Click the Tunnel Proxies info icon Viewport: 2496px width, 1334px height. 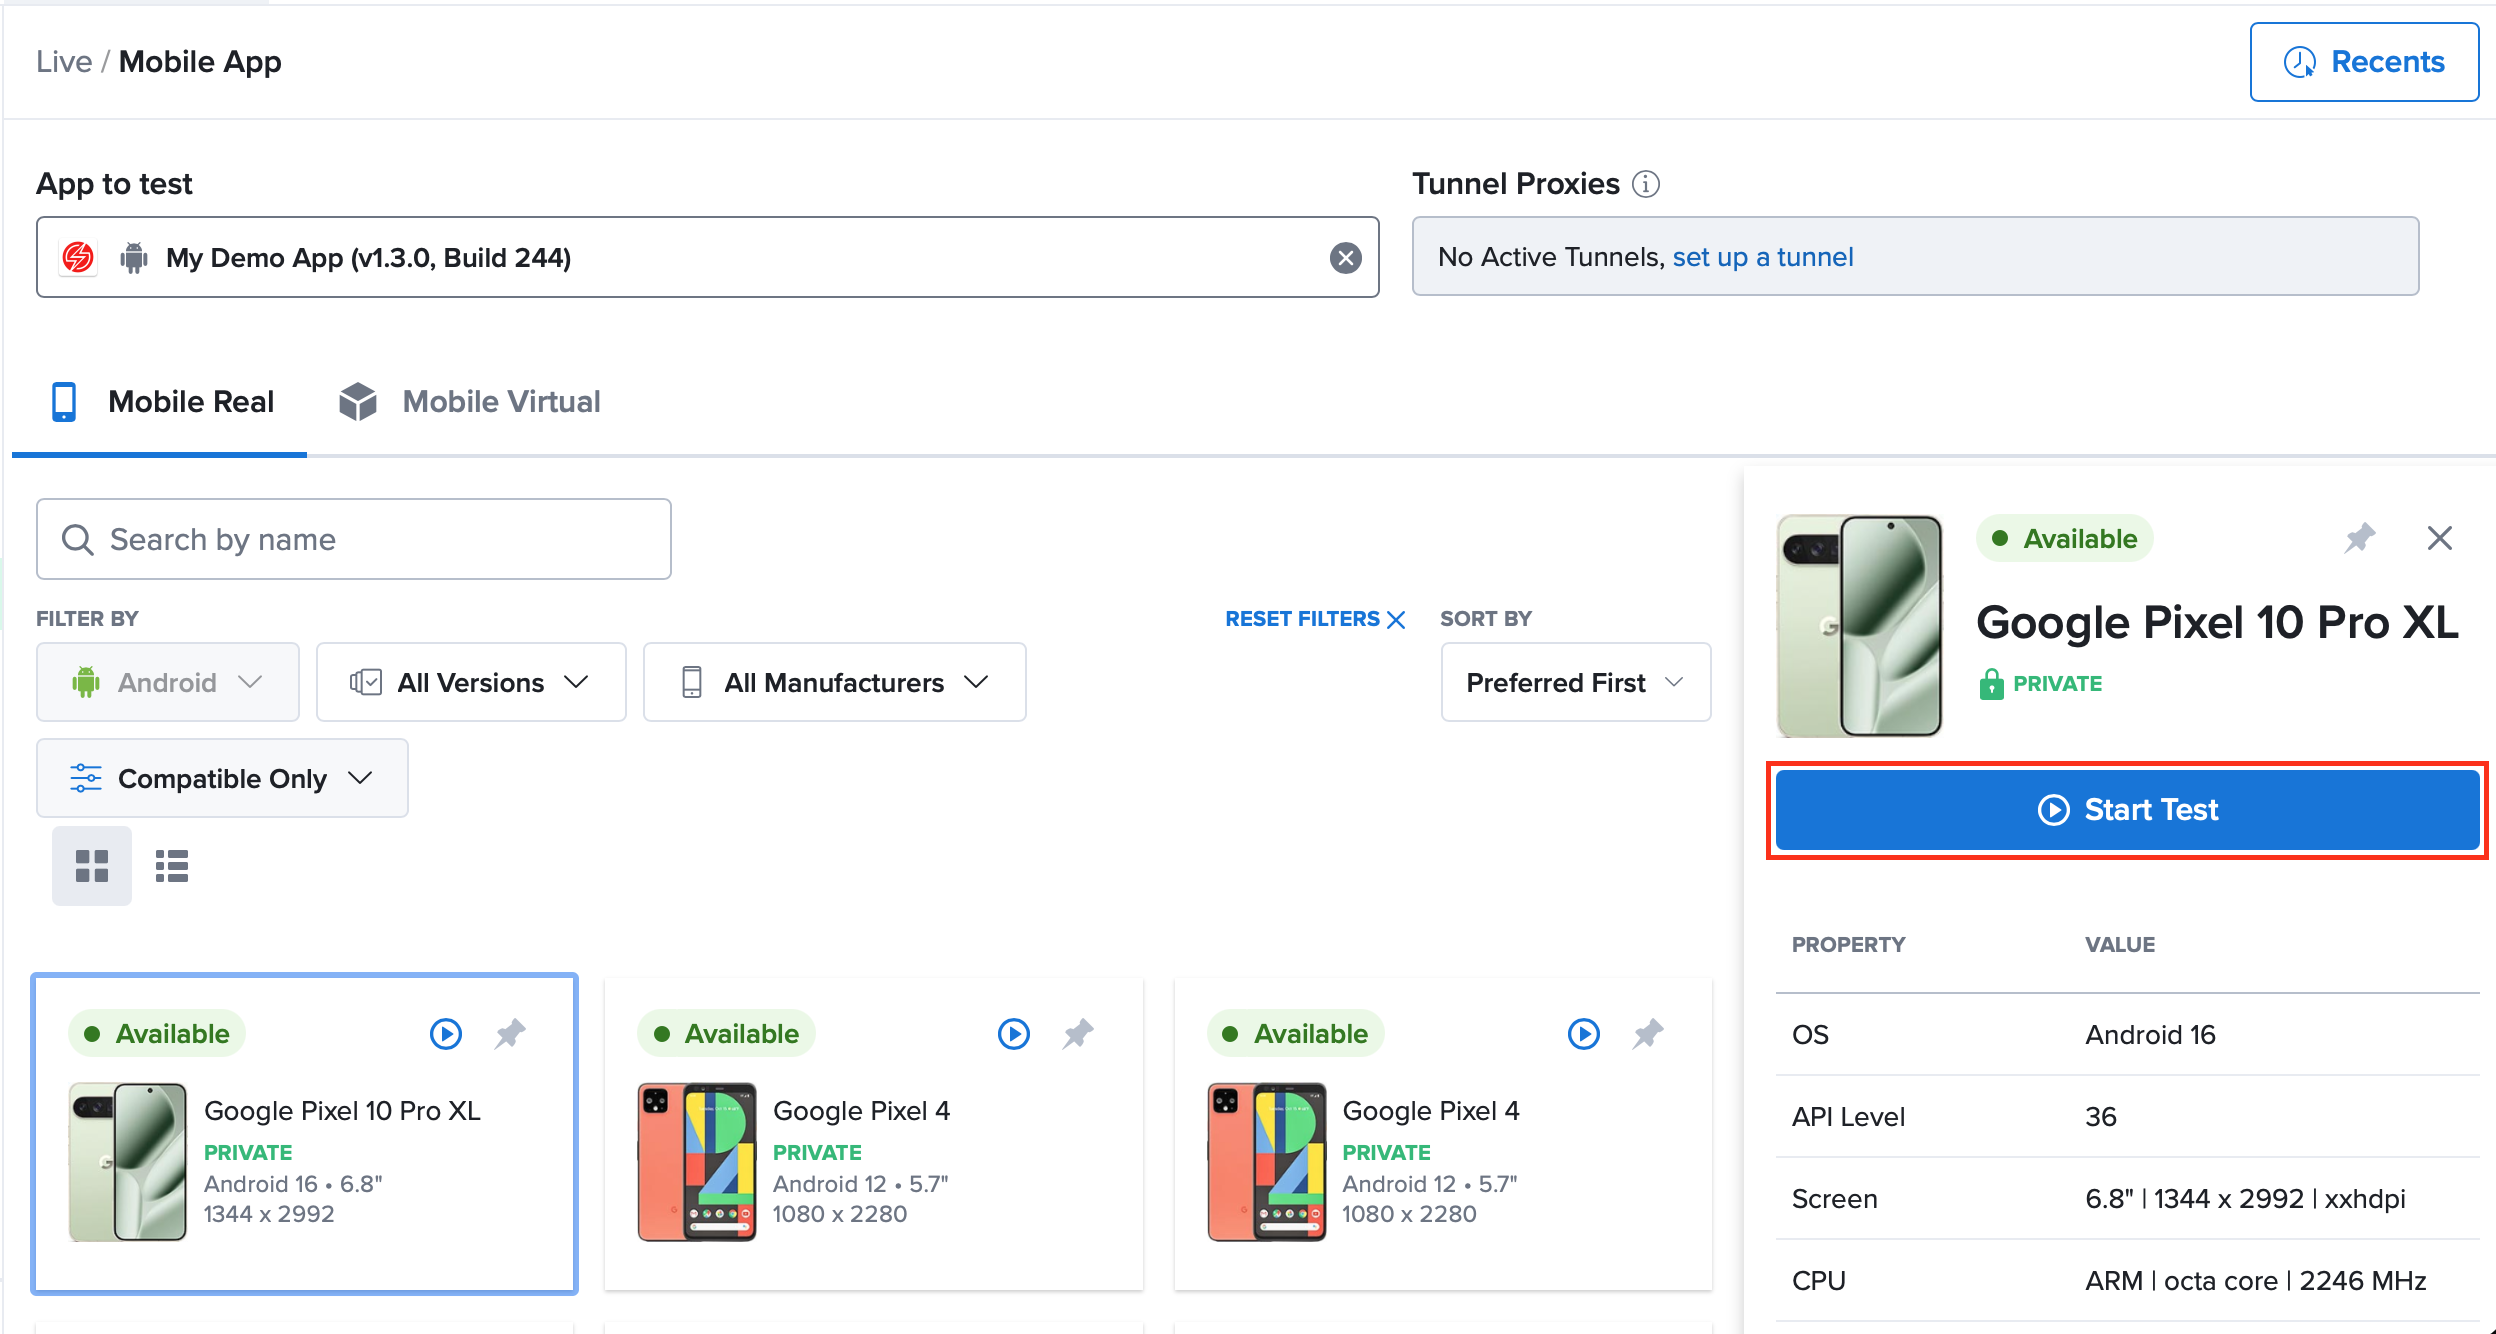(1645, 184)
